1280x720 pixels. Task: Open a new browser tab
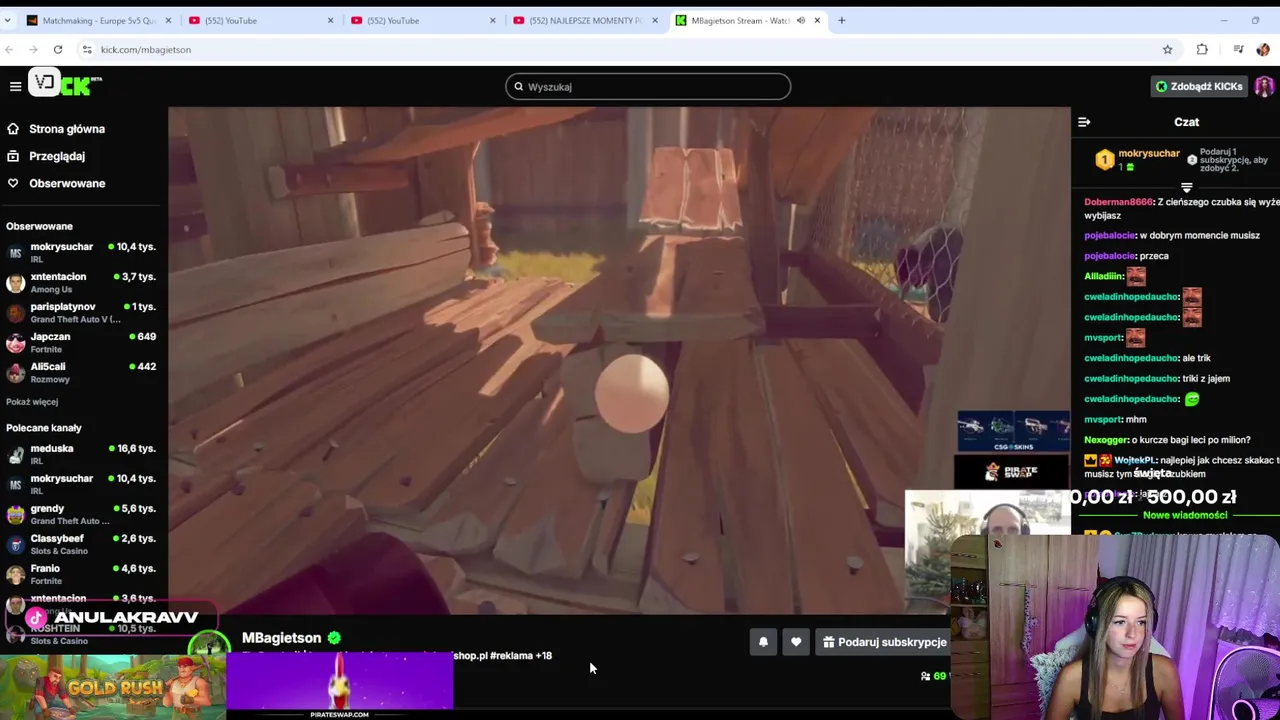pyautogui.click(x=841, y=20)
